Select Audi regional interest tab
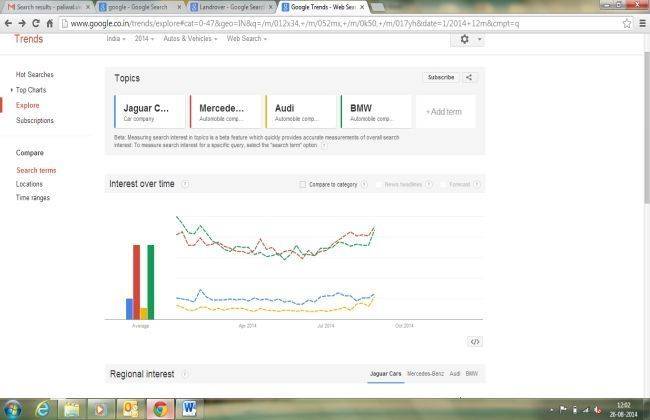The width and height of the screenshot is (650, 420). (x=455, y=374)
